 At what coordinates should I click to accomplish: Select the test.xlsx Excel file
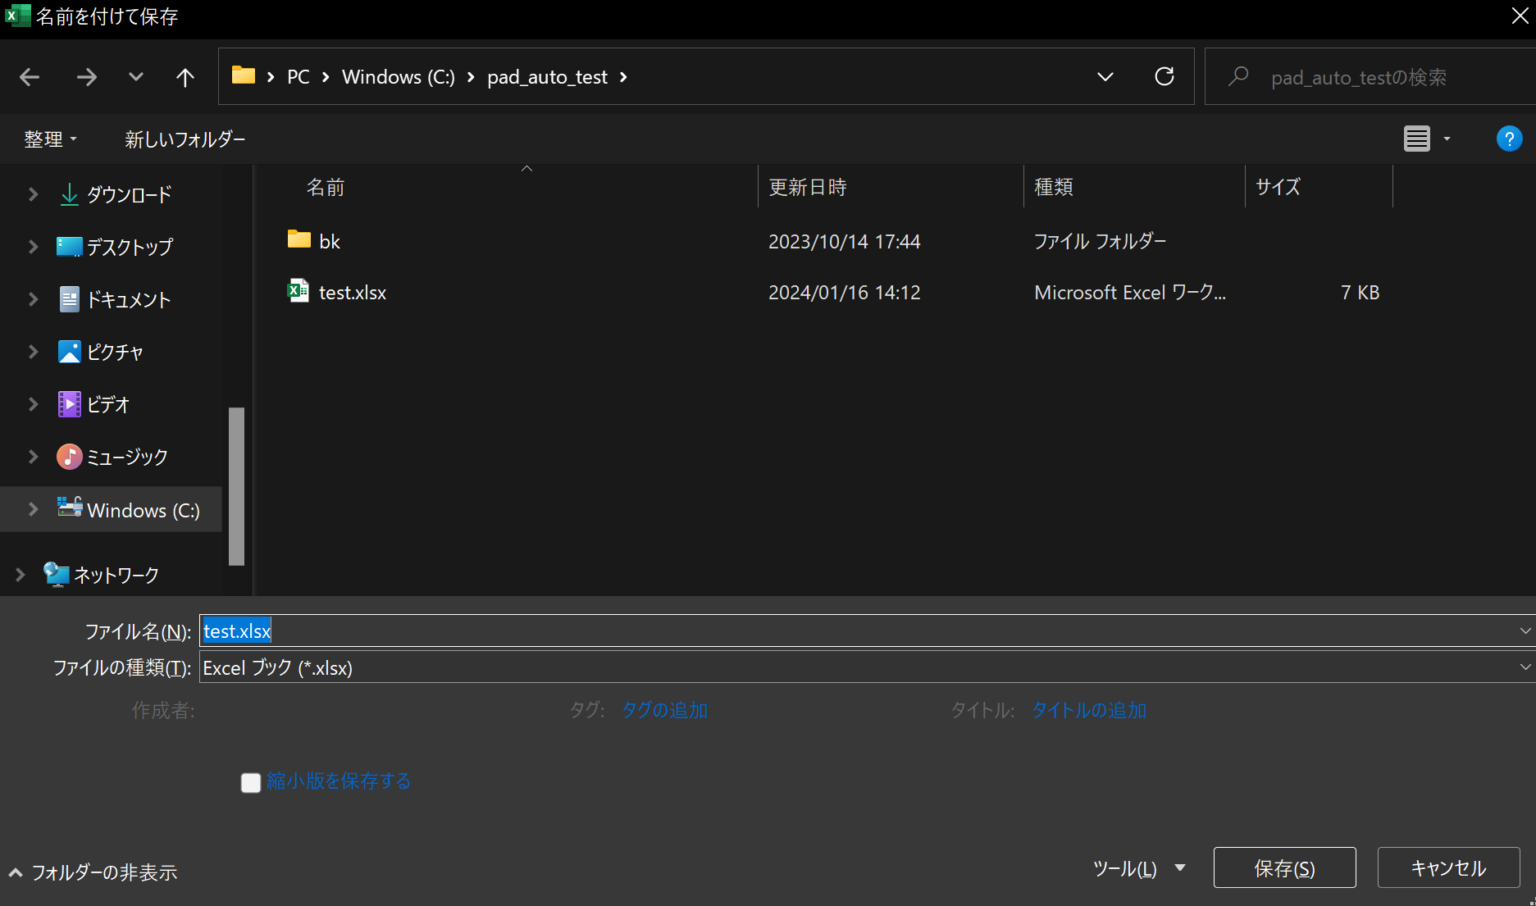(x=352, y=293)
